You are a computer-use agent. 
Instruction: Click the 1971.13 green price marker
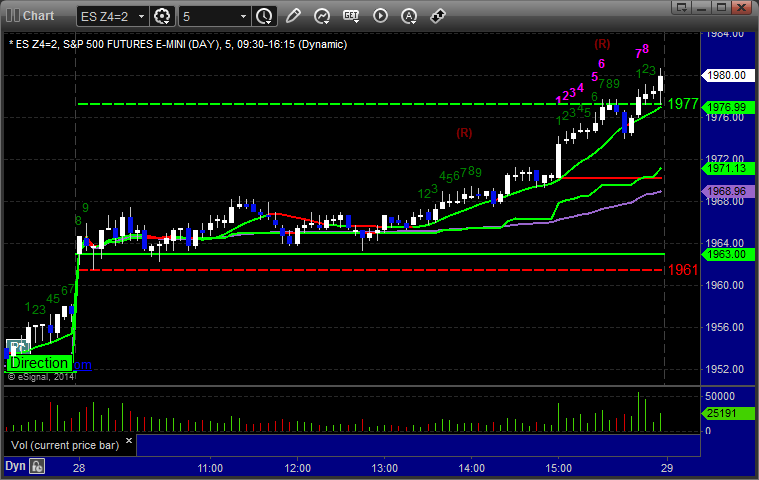coord(728,168)
